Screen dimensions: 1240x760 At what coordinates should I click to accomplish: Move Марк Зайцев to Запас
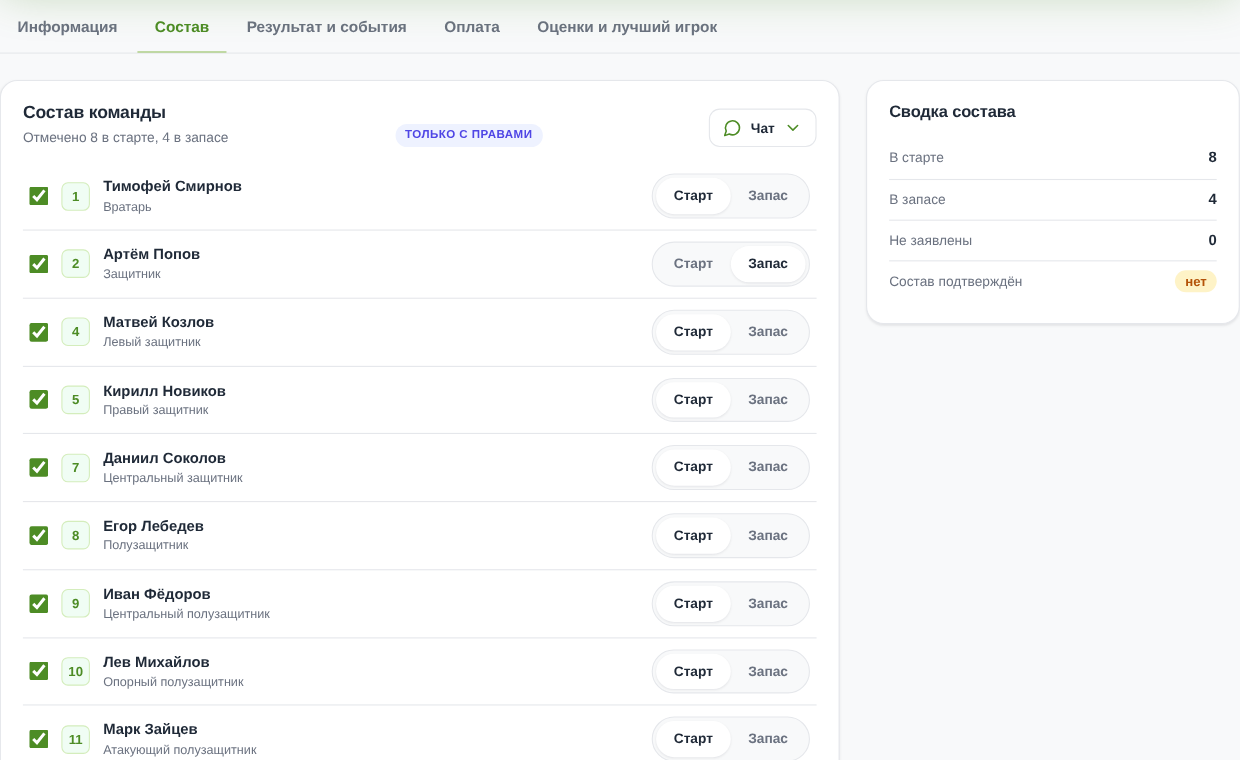pyautogui.click(x=768, y=739)
